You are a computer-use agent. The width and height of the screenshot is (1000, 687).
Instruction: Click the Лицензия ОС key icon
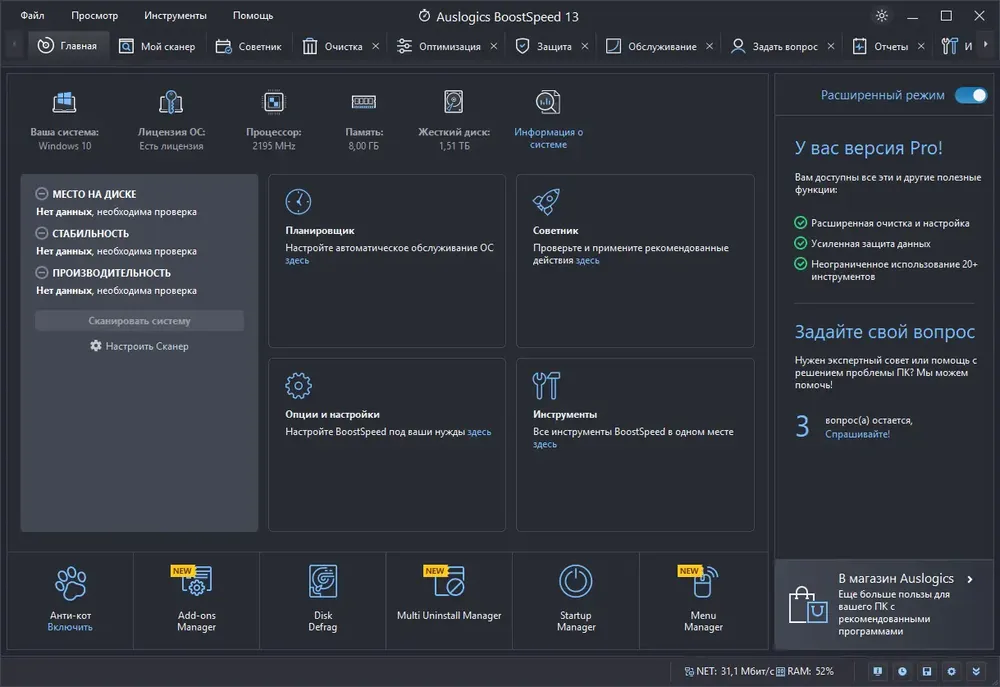171,102
